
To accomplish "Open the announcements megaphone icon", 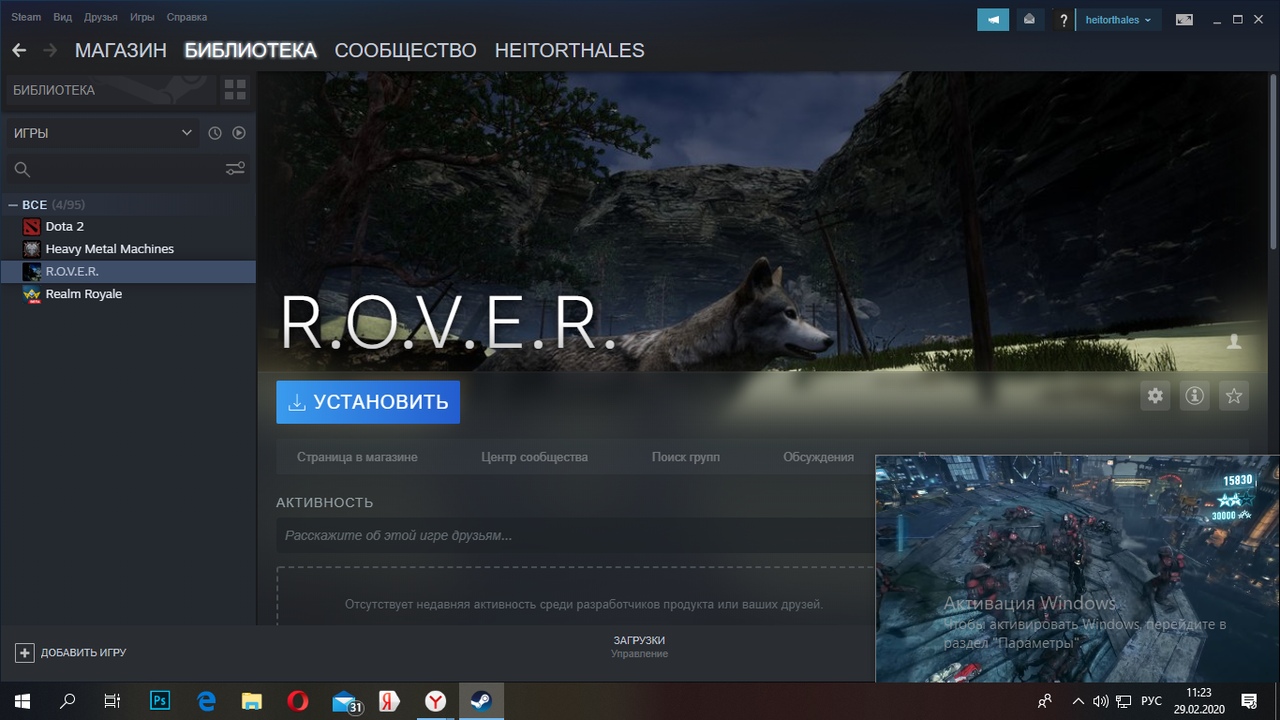I will tap(993, 19).
